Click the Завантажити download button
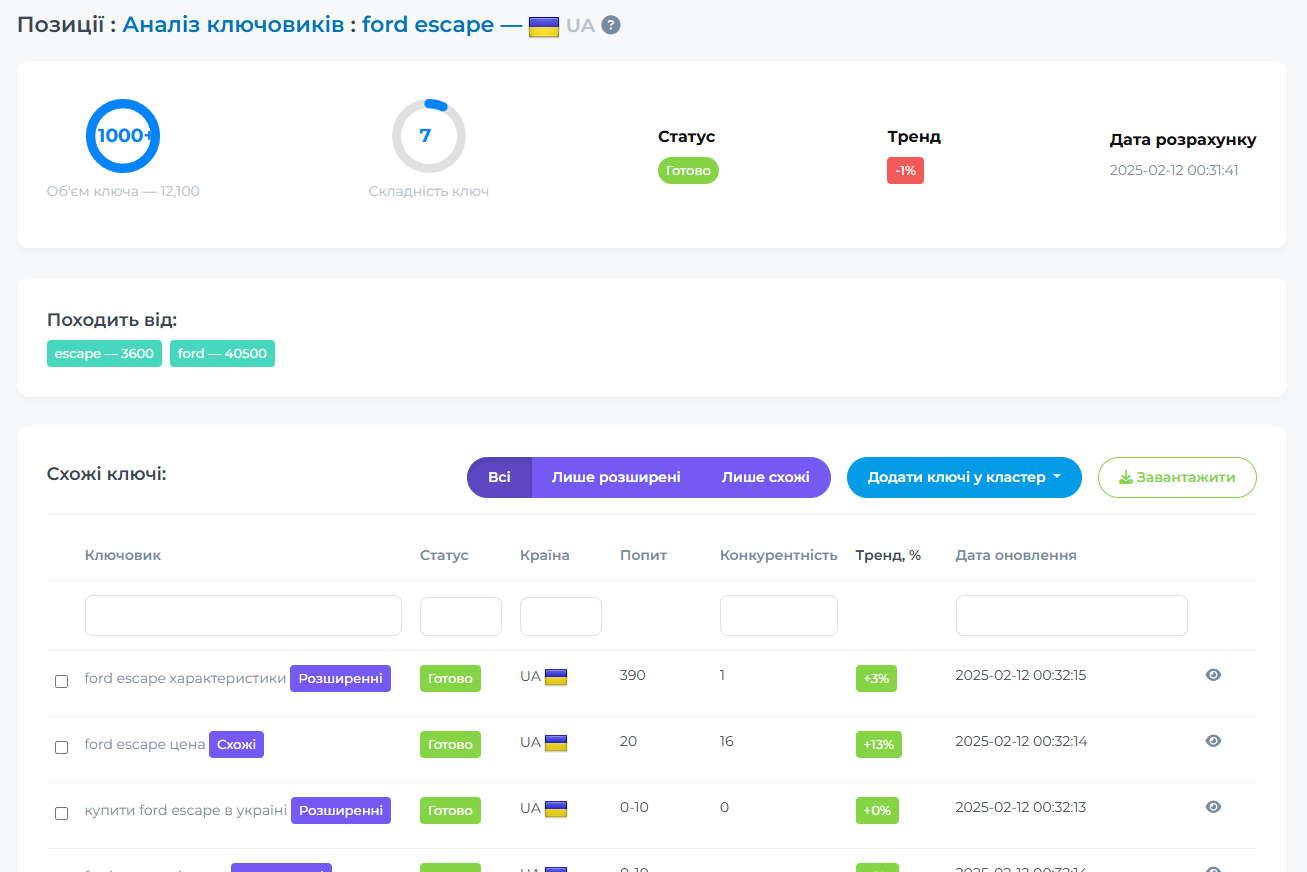Screen dimensions: 1307x872 point(1177,477)
